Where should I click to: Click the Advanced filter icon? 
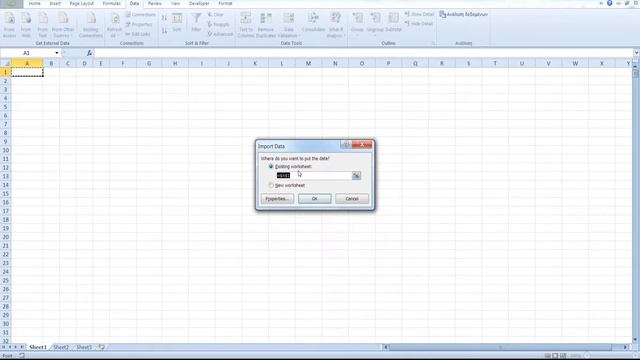pyautogui.click(x=220, y=34)
